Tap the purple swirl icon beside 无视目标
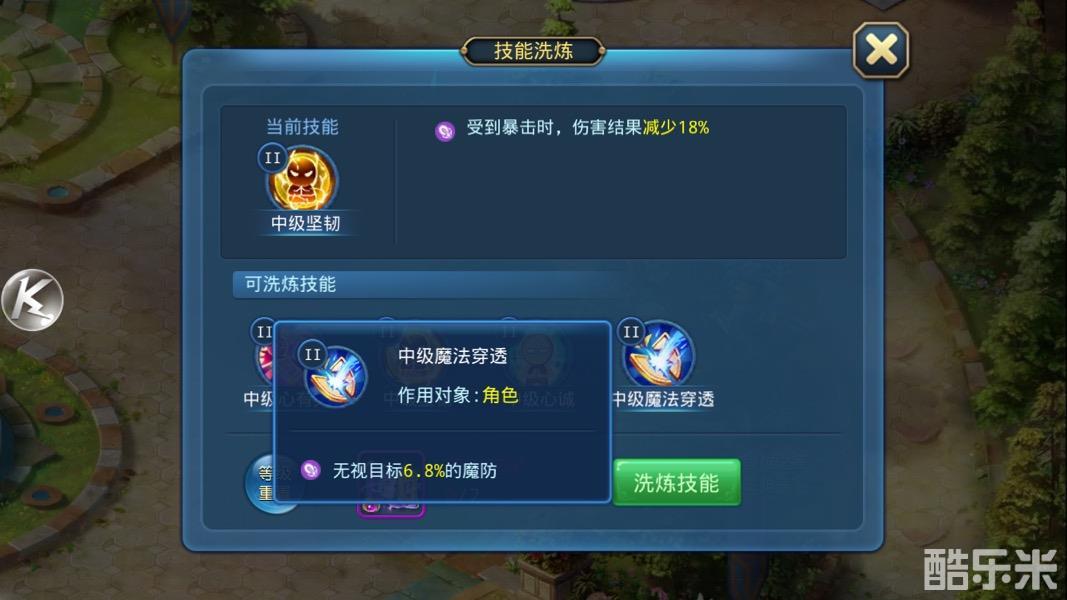 click(310, 469)
